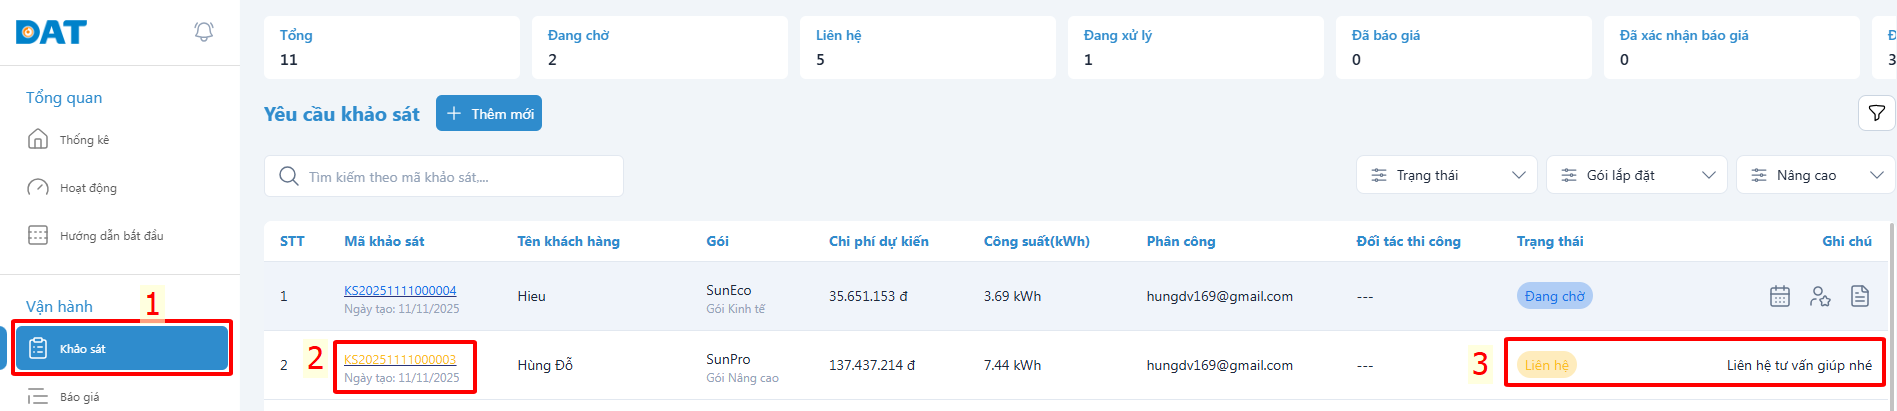Image resolution: width=1897 pixels, height=411 pixels.
Task: Click the notification bell icon
Action: [204, 32]
